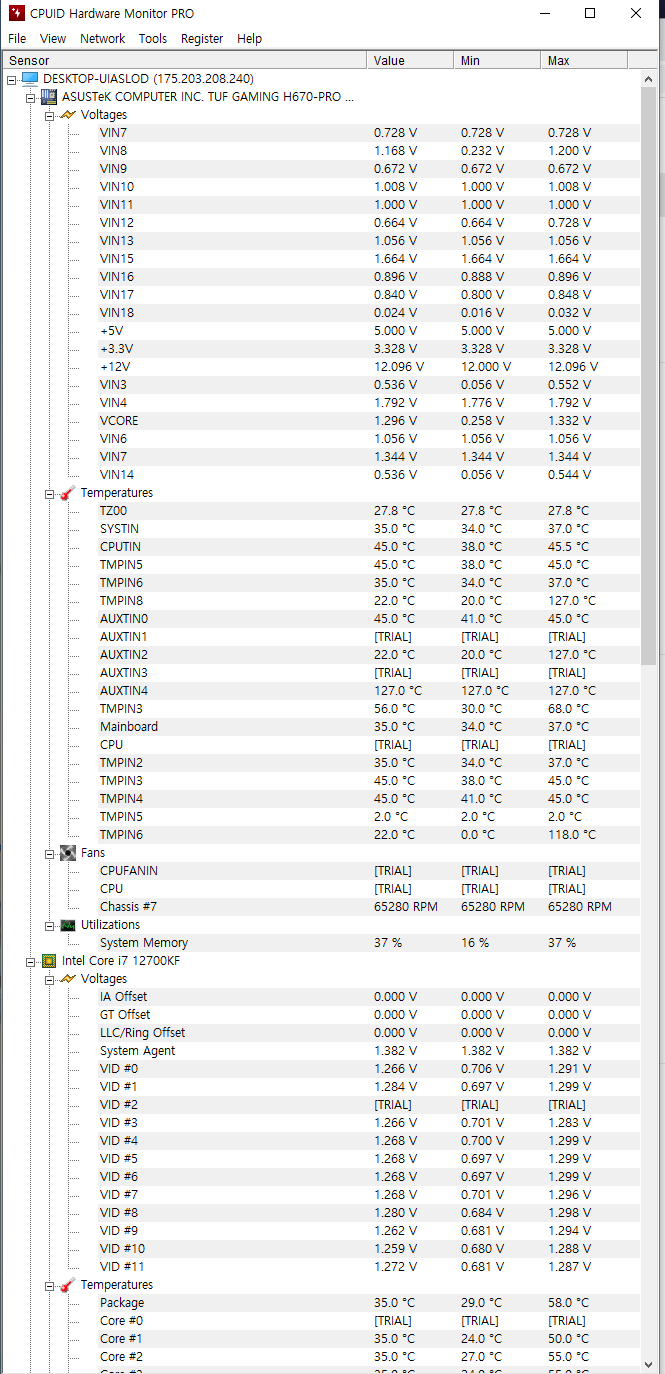
Task: Collapse the Utilizations section
Action: point(49,925)
